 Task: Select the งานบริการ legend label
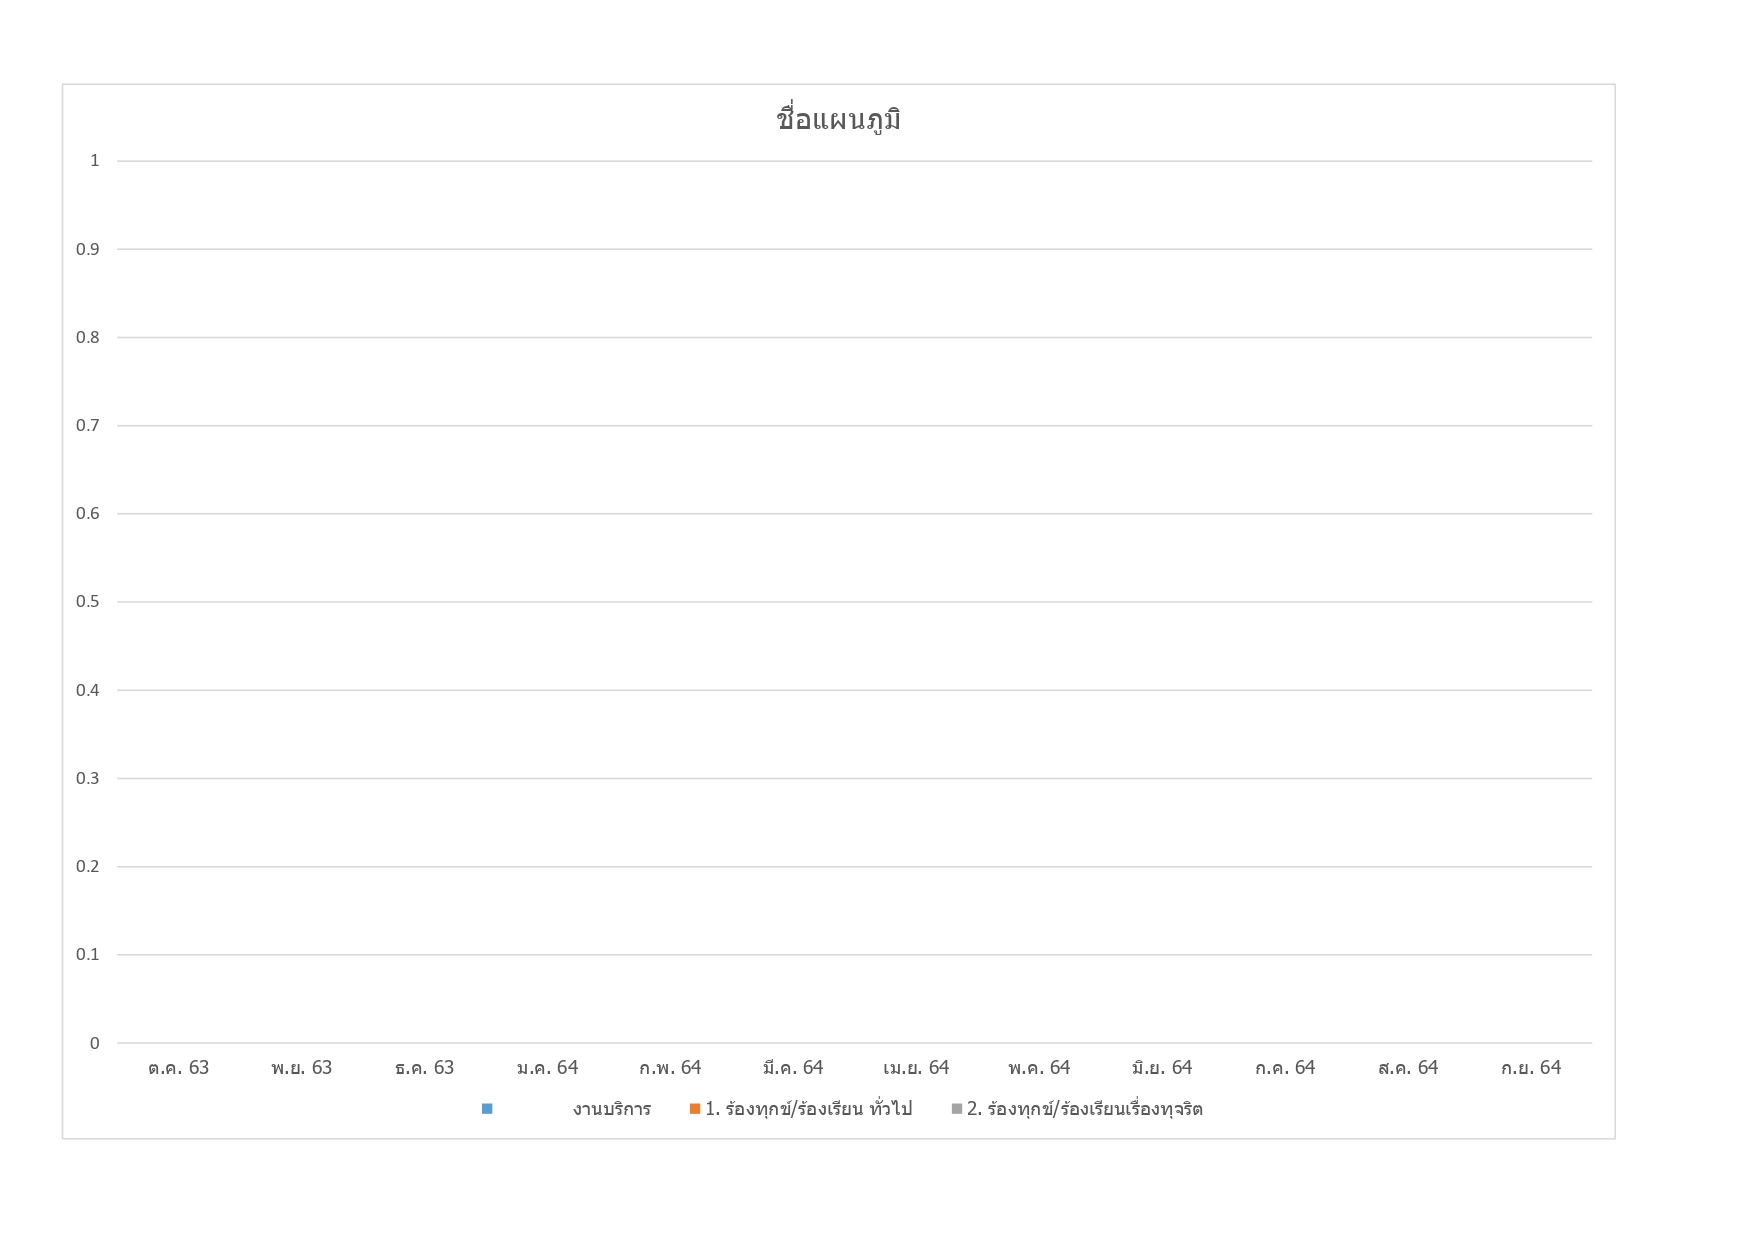(611, 1109)
